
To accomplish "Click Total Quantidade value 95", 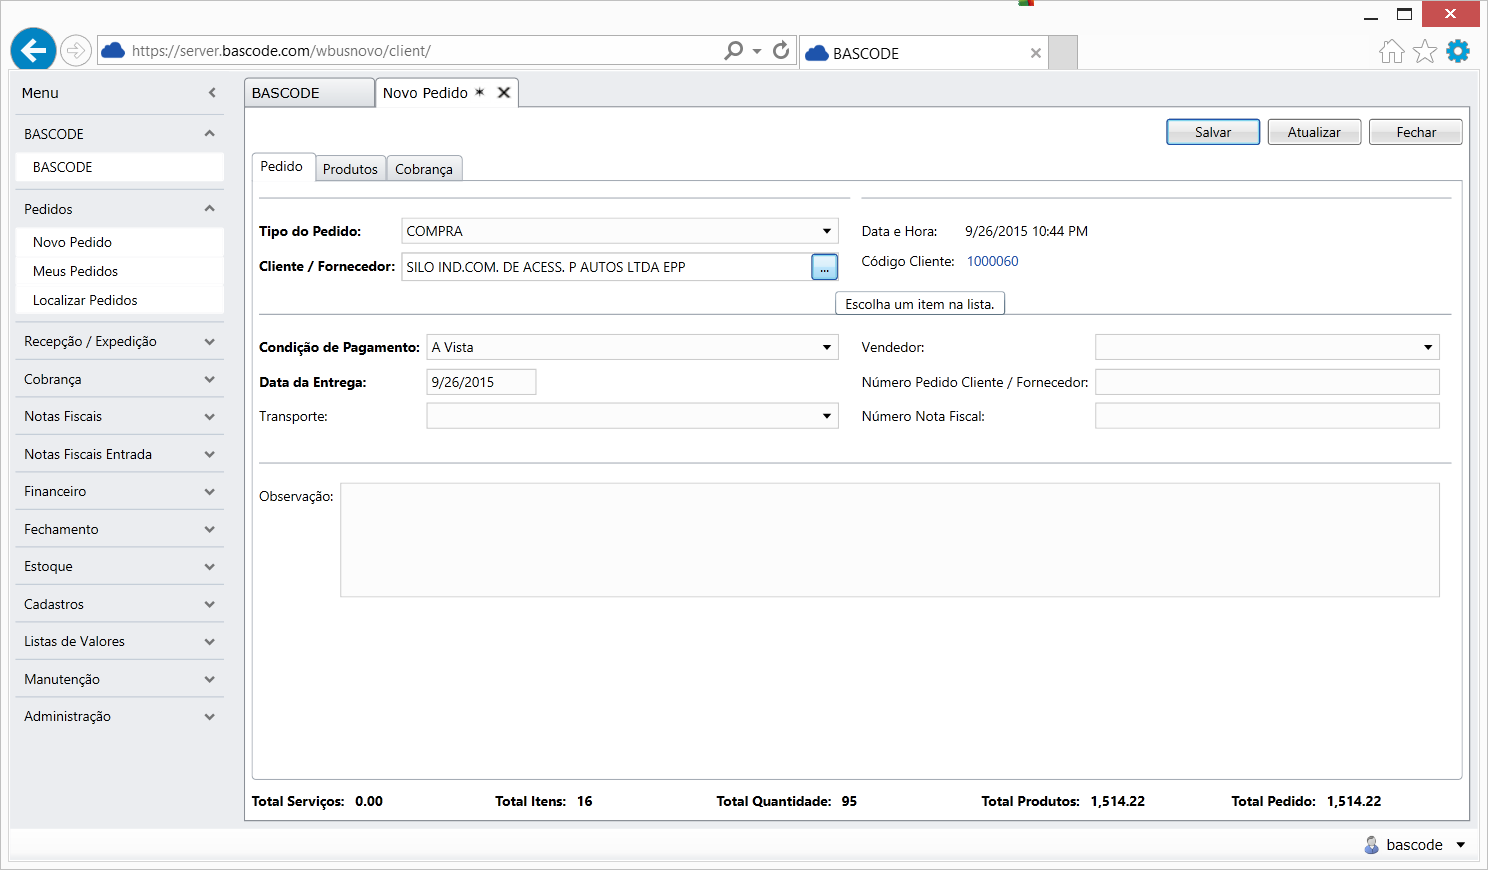I will pyautogui.click(x=849, y=801).
